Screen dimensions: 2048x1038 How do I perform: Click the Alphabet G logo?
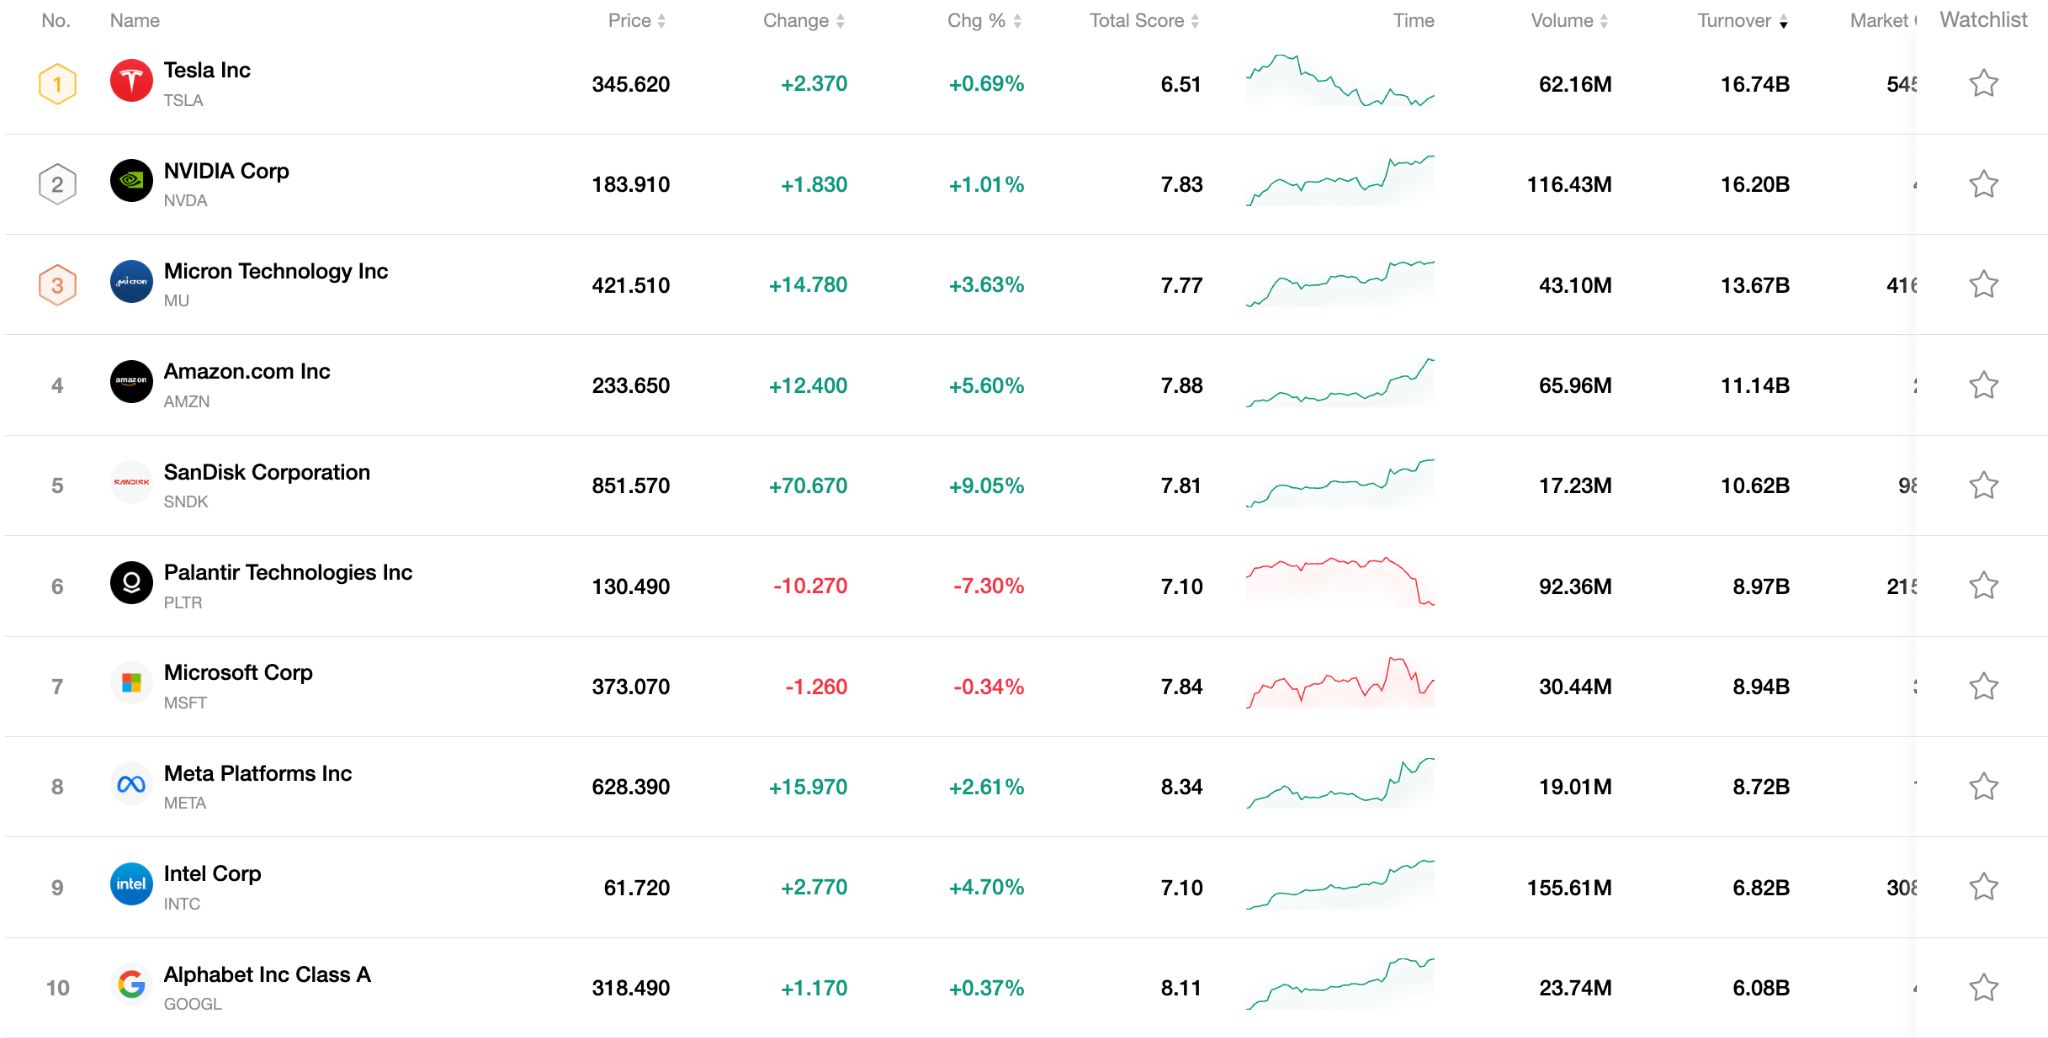[x=131, y=986]
